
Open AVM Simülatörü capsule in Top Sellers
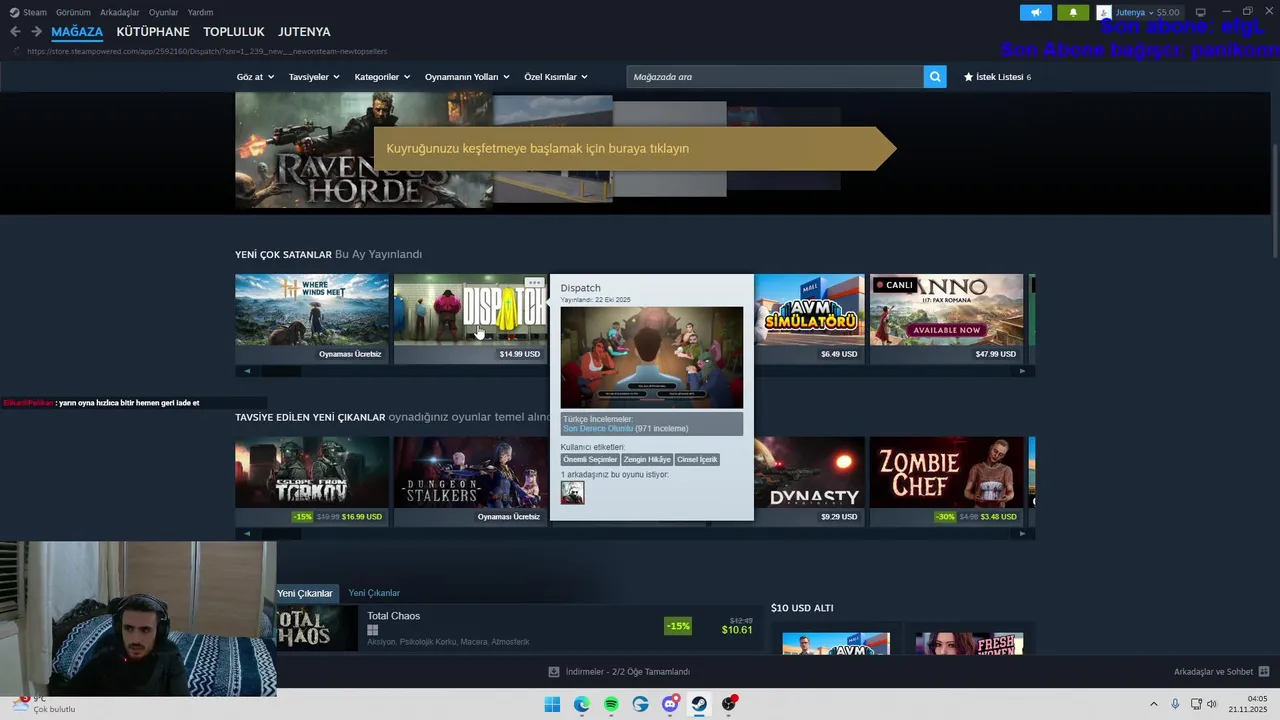click(809, 318)
